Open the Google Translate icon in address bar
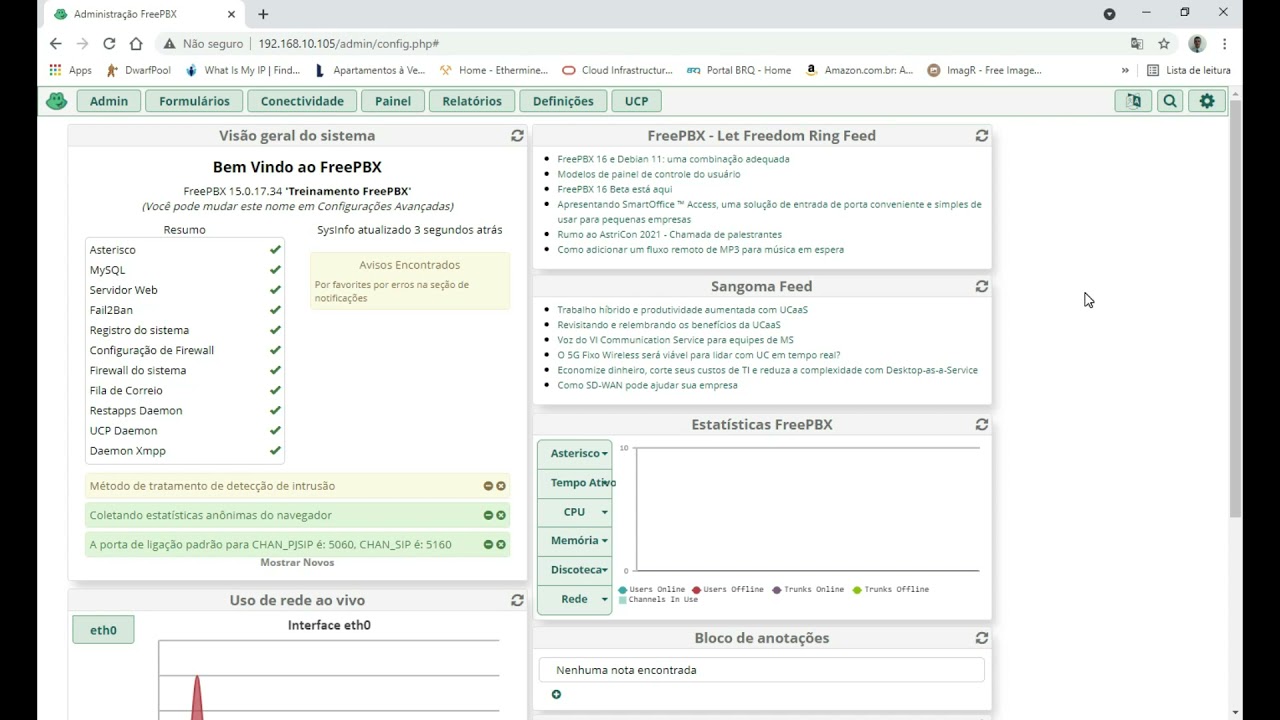 coord(1137,44)
